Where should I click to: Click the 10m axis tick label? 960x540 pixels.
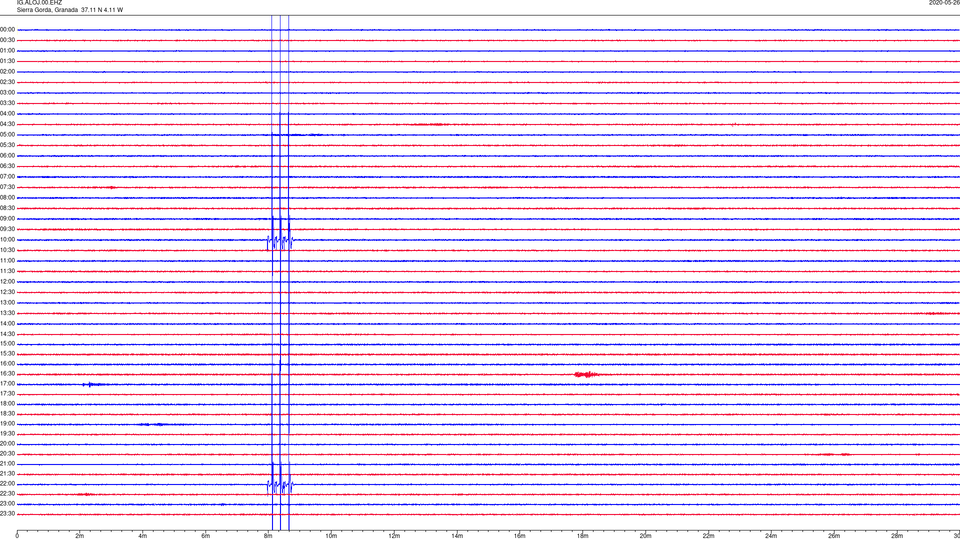[331, 536]
